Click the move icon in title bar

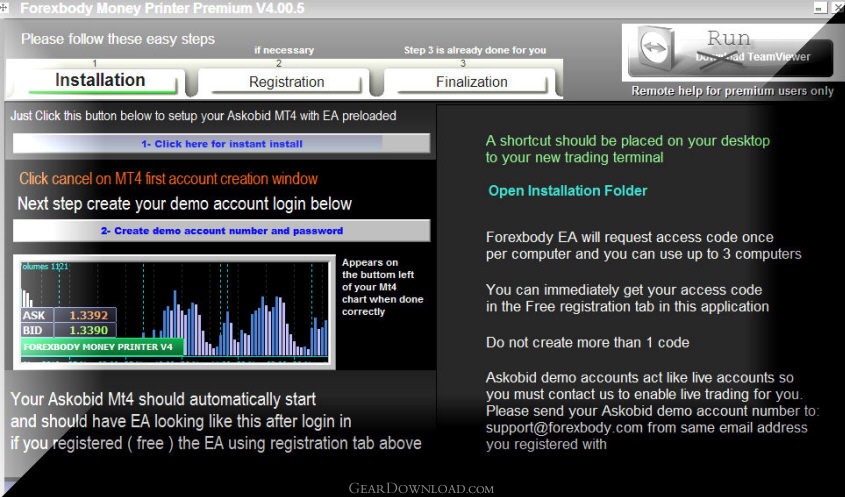(4, 7)
